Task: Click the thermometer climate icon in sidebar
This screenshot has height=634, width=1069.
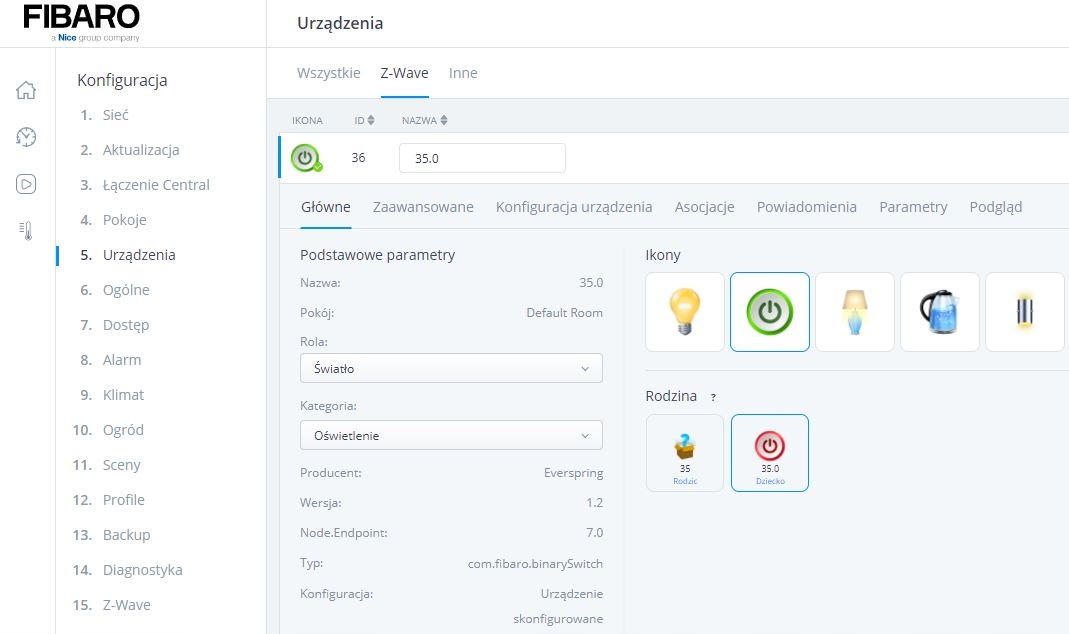Action: pyautogui.click(x=26, y=231)
